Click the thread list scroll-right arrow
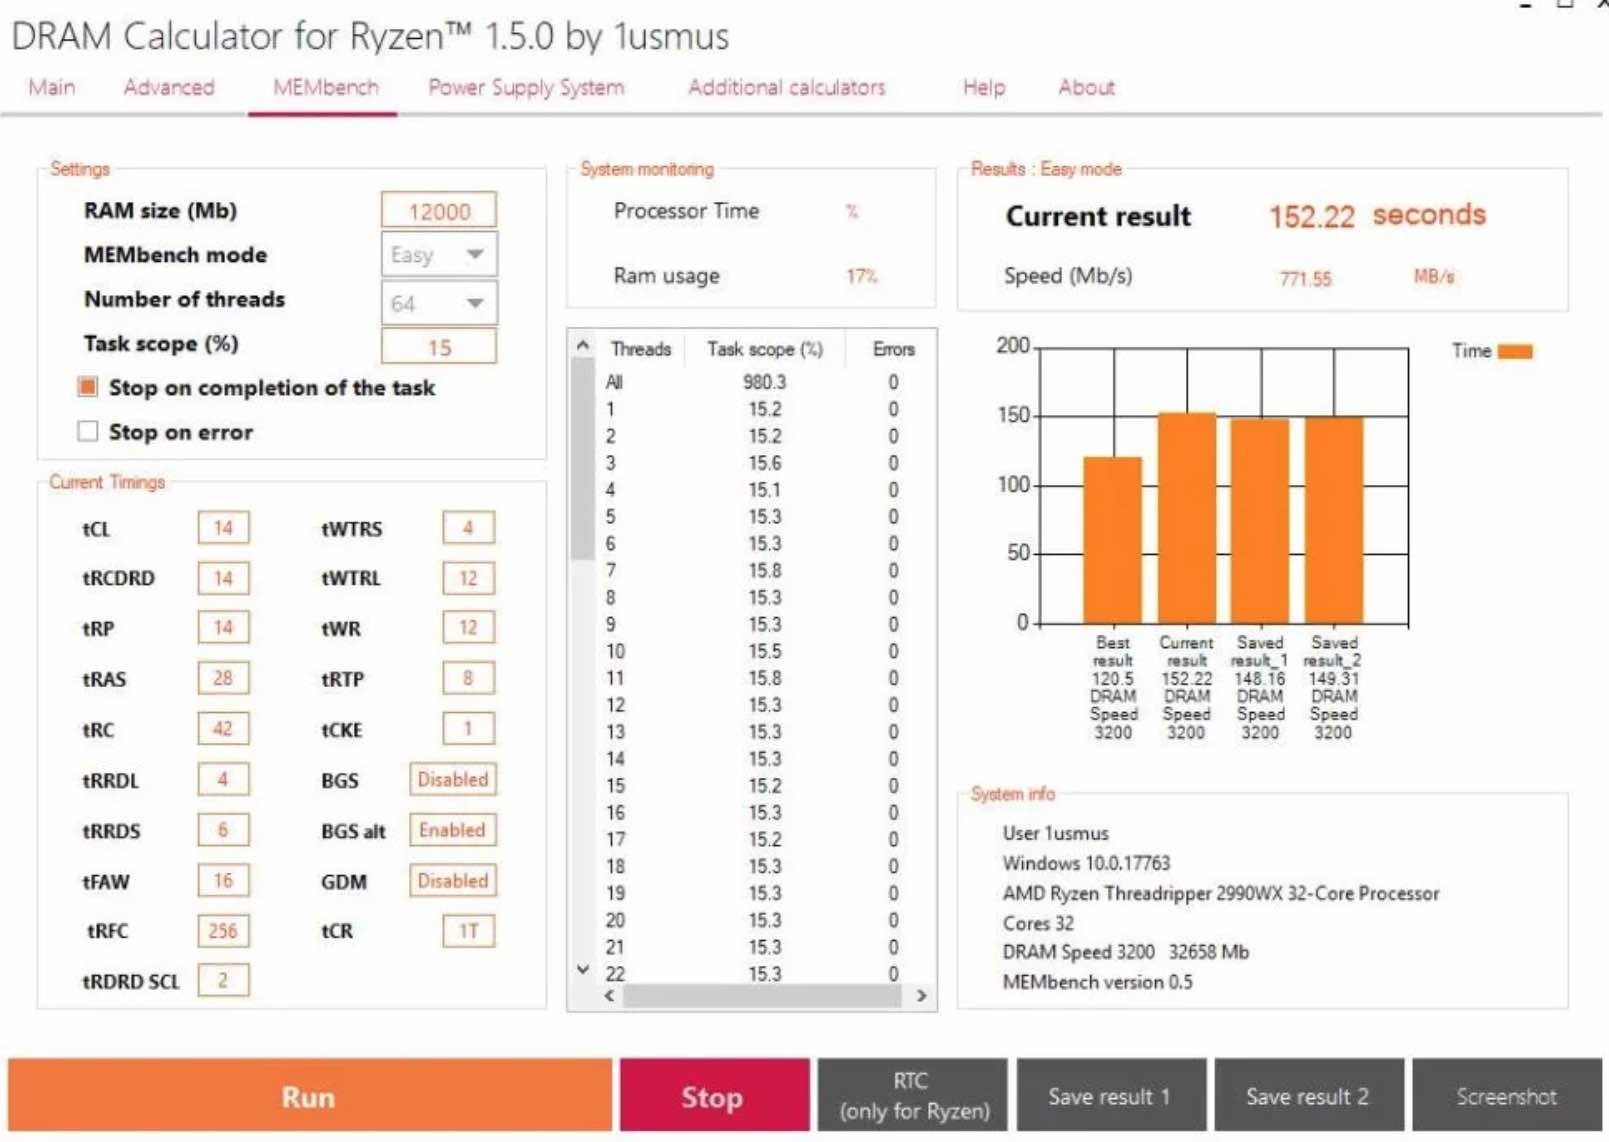The width and height of the screenshot is (1609, 1142). point(921,996)
